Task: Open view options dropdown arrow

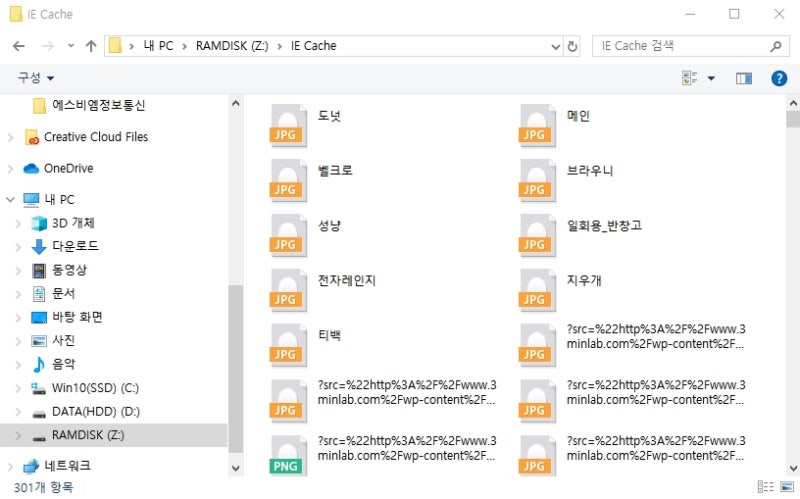Action: point(711,79)
